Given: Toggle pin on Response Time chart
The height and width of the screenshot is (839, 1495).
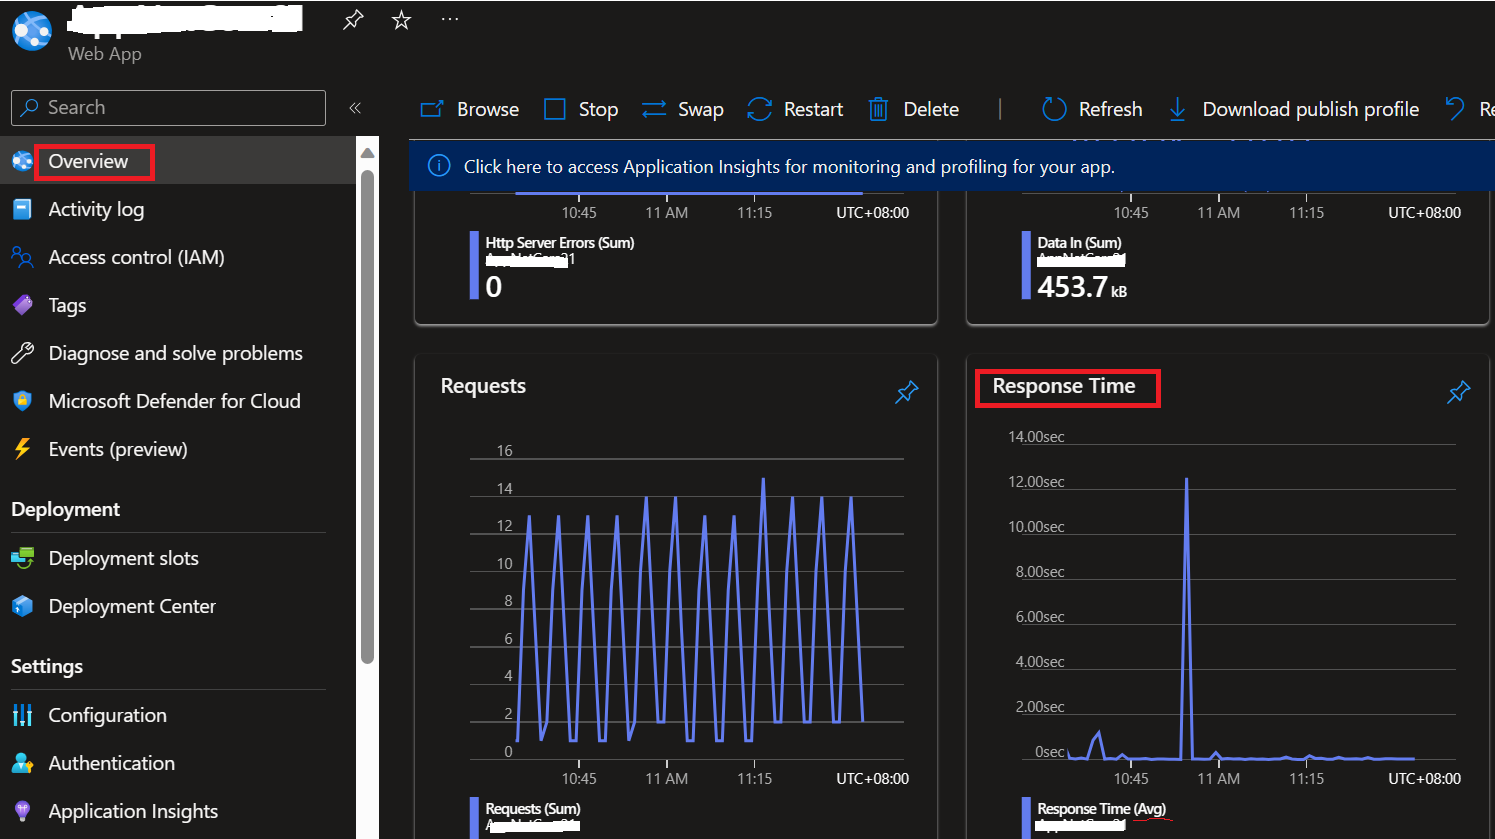Looking at the screenshot, I should [1458, 392].
